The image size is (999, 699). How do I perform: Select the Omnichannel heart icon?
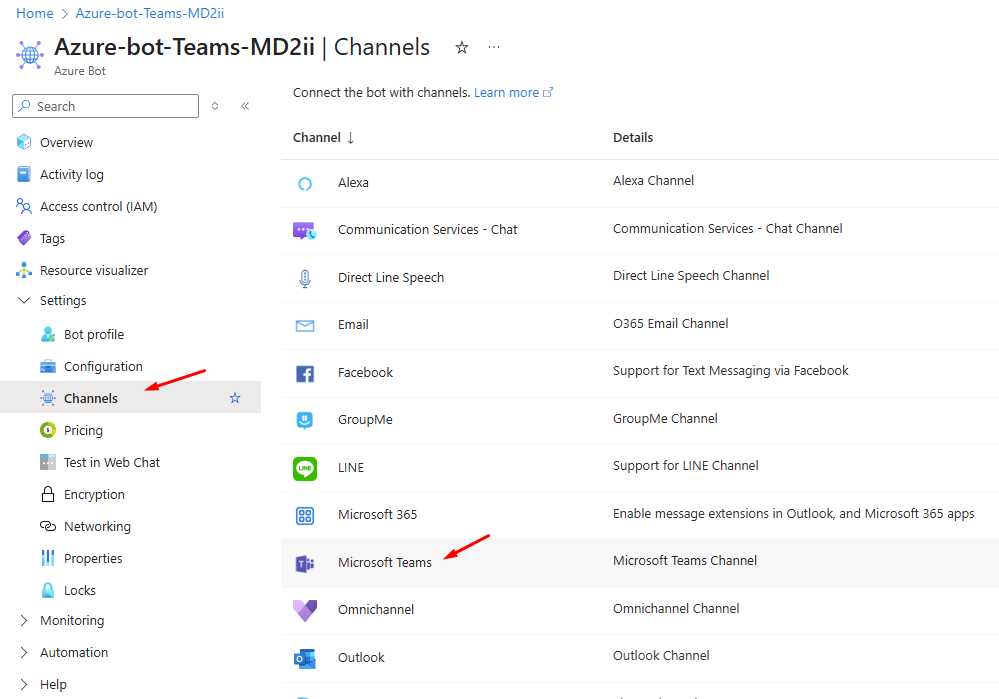(305, 610)
